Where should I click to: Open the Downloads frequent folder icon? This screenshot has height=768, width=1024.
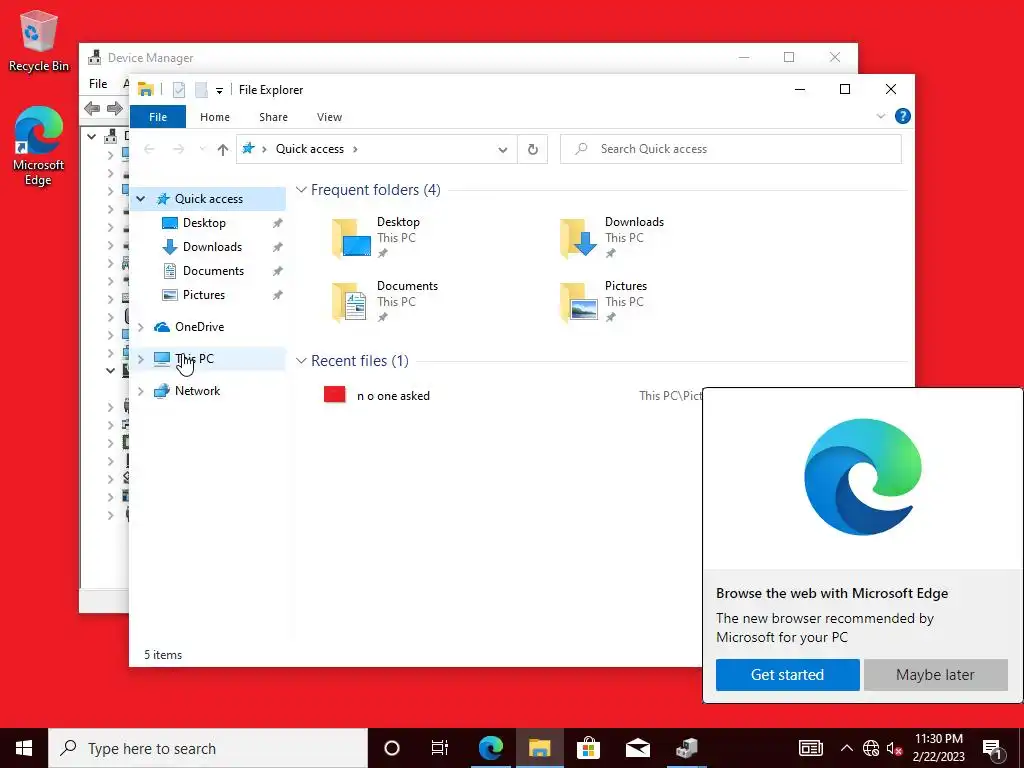point(580,238)
